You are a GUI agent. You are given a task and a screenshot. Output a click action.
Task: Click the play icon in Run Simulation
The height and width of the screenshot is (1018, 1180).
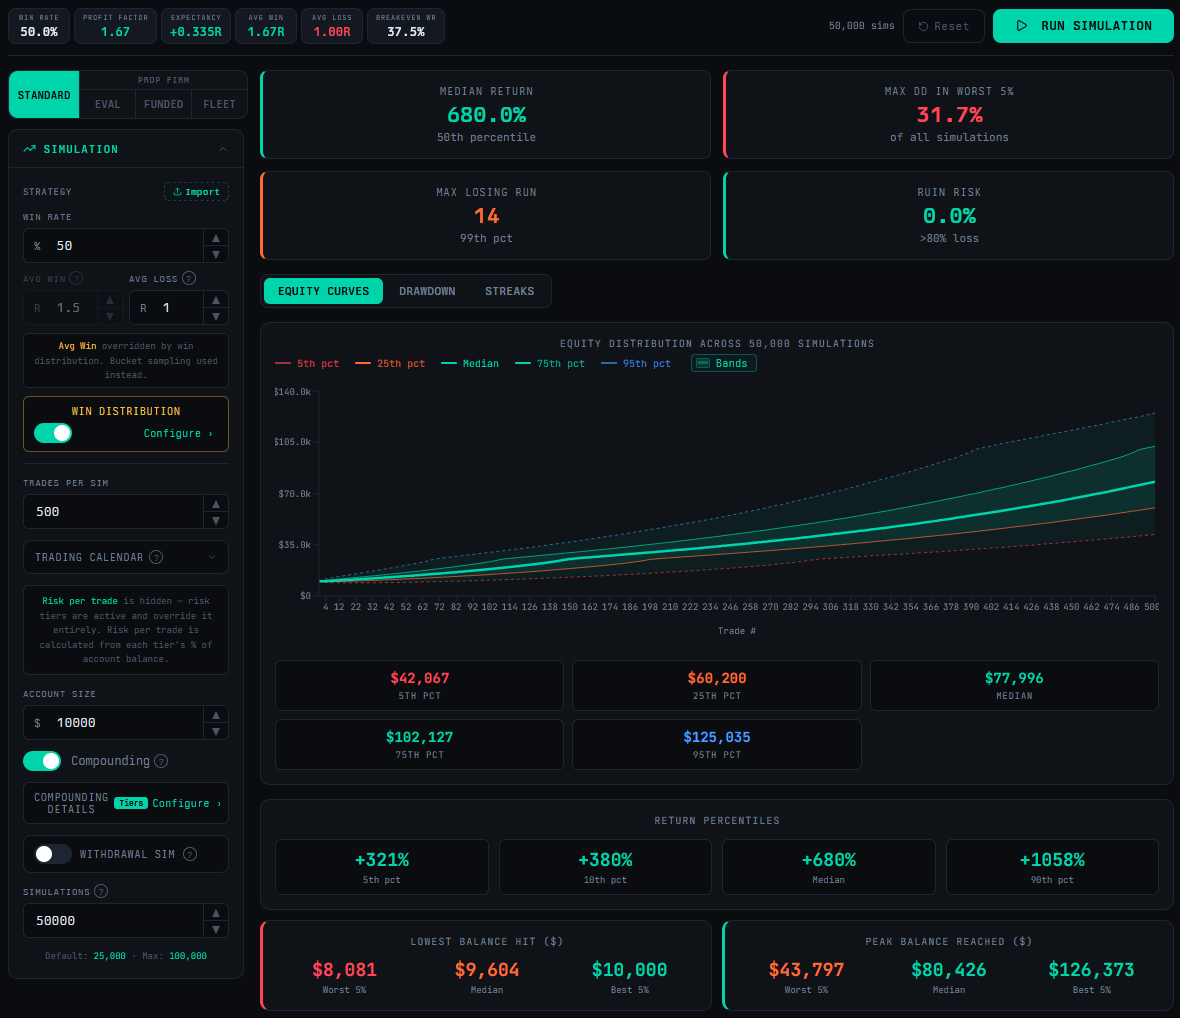tap(1021, 26)
